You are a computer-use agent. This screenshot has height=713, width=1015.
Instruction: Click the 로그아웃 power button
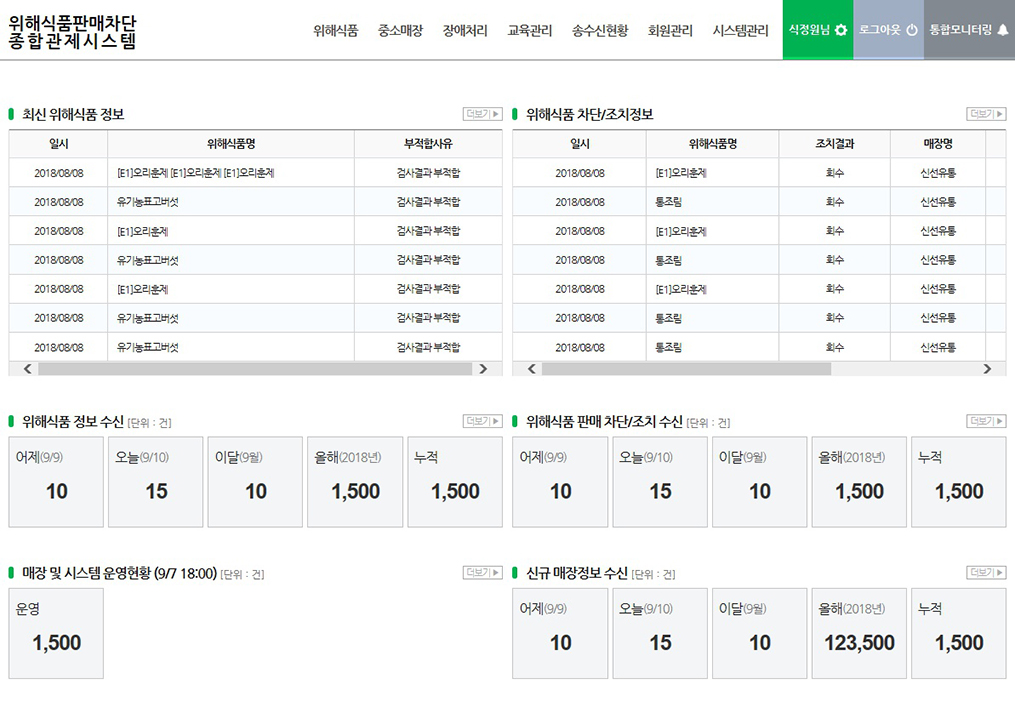pyautogui.click(x=888, y=30)
